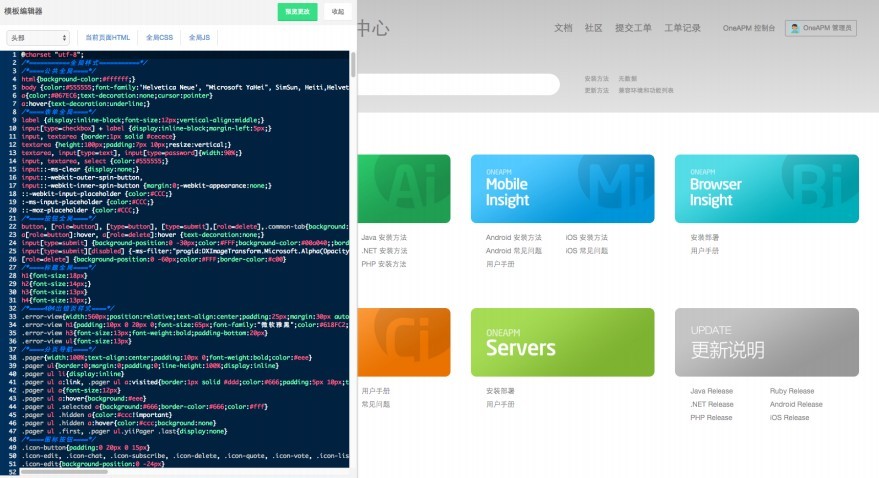Open iOS 安装方法 link
The image size is (879, 478).
(x=586, y=238)
